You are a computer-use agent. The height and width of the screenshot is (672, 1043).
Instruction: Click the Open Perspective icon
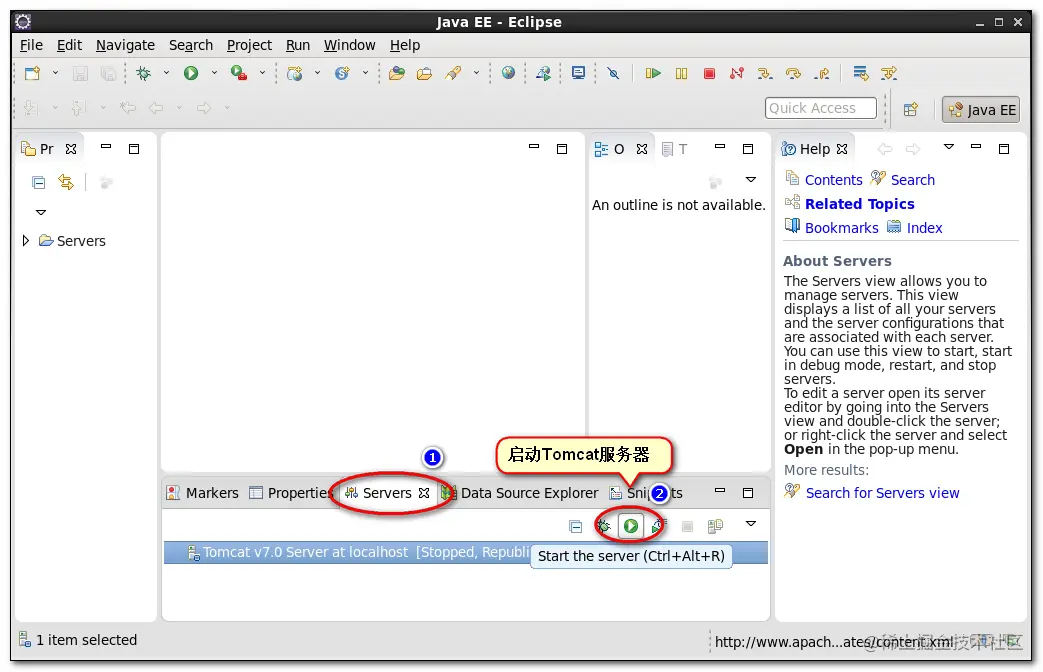click(x=911, y=109)
